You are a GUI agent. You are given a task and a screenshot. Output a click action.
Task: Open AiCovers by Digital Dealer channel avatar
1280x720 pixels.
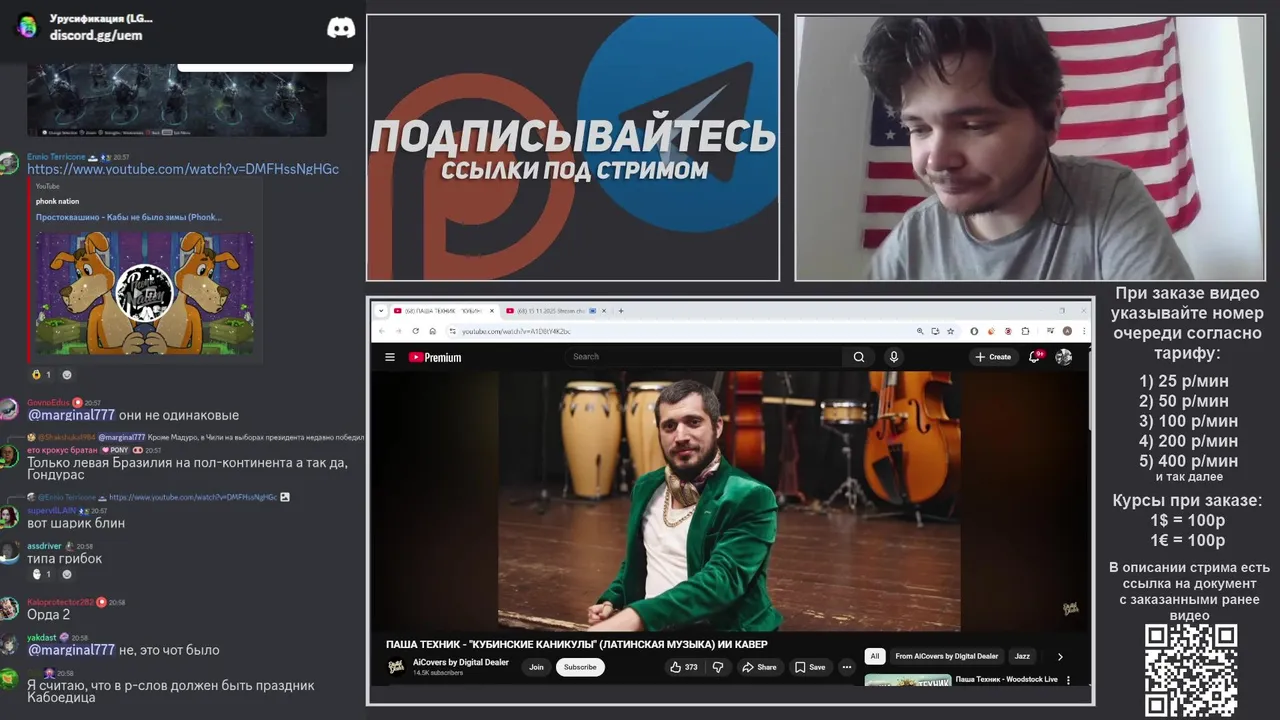tap(396, 667)
